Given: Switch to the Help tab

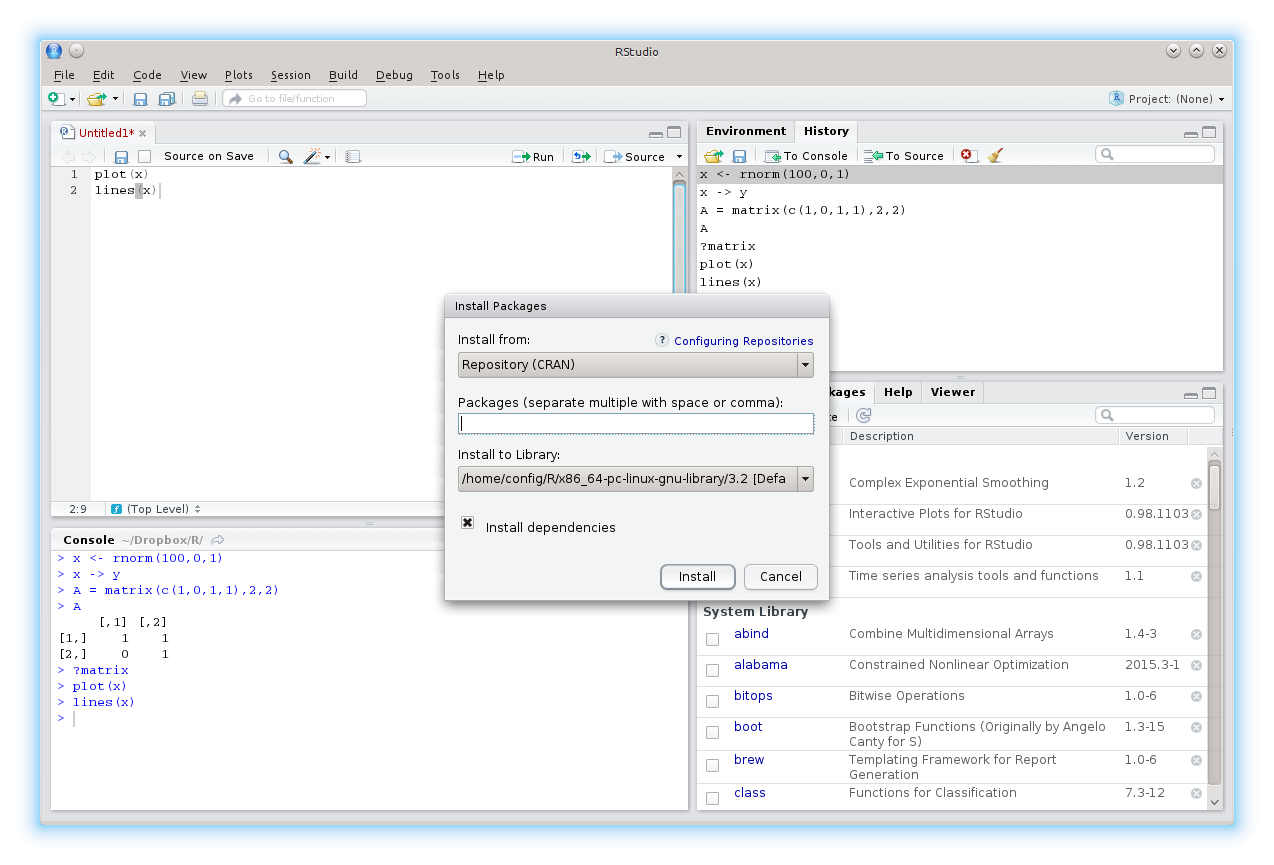Looking at the screenshot, I should [x=897, y=392].
